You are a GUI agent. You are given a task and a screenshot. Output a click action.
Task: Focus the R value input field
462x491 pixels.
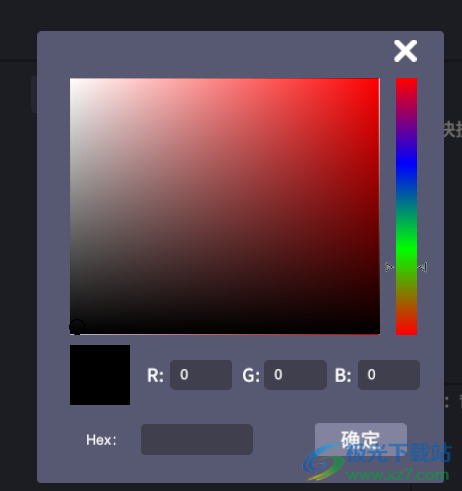(201, 375)
